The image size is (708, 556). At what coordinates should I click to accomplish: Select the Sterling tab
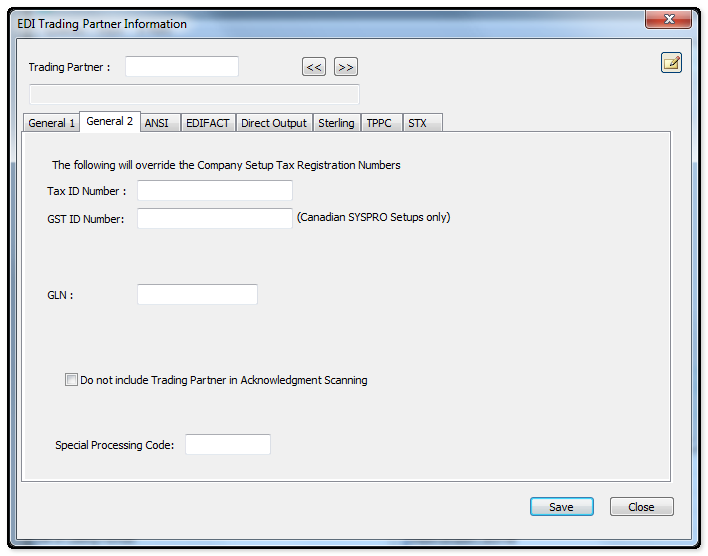[x=336, y=123]
